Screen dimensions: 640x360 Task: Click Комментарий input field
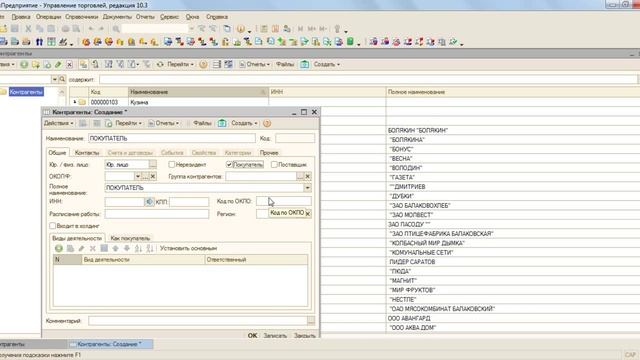[x=198, y=321]
